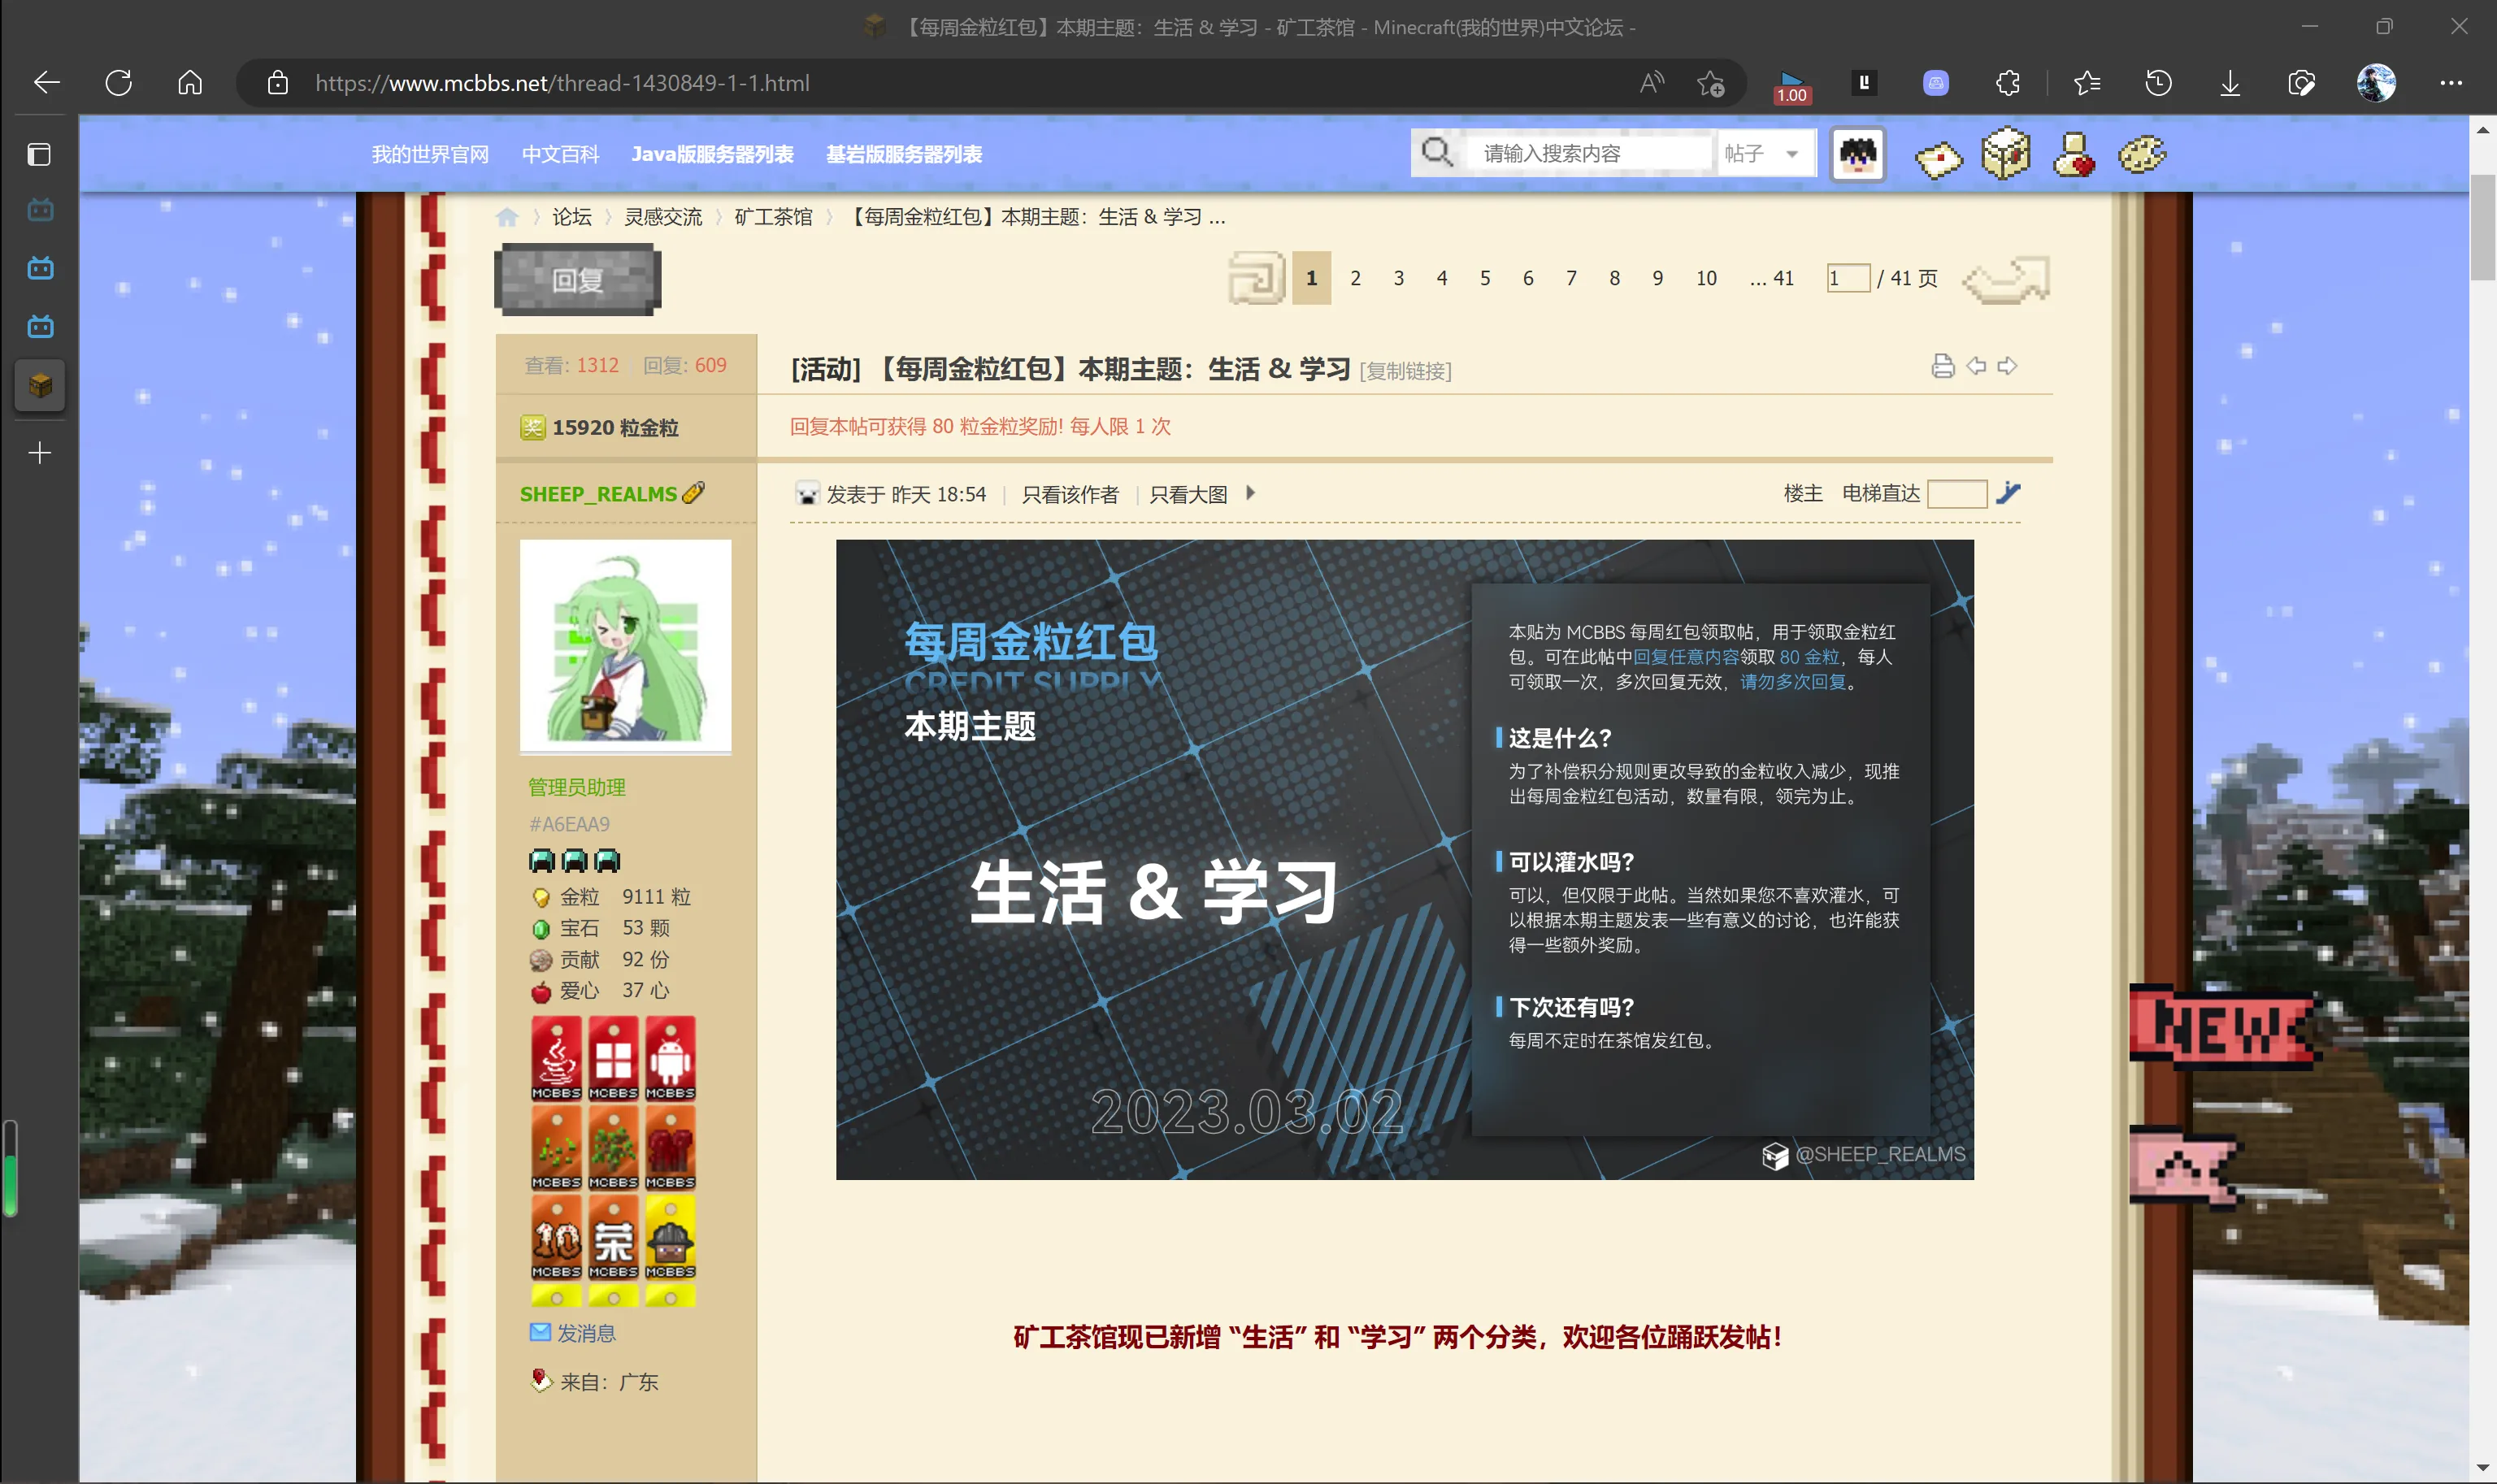Go to previous thread arrow

point(1976,366)
